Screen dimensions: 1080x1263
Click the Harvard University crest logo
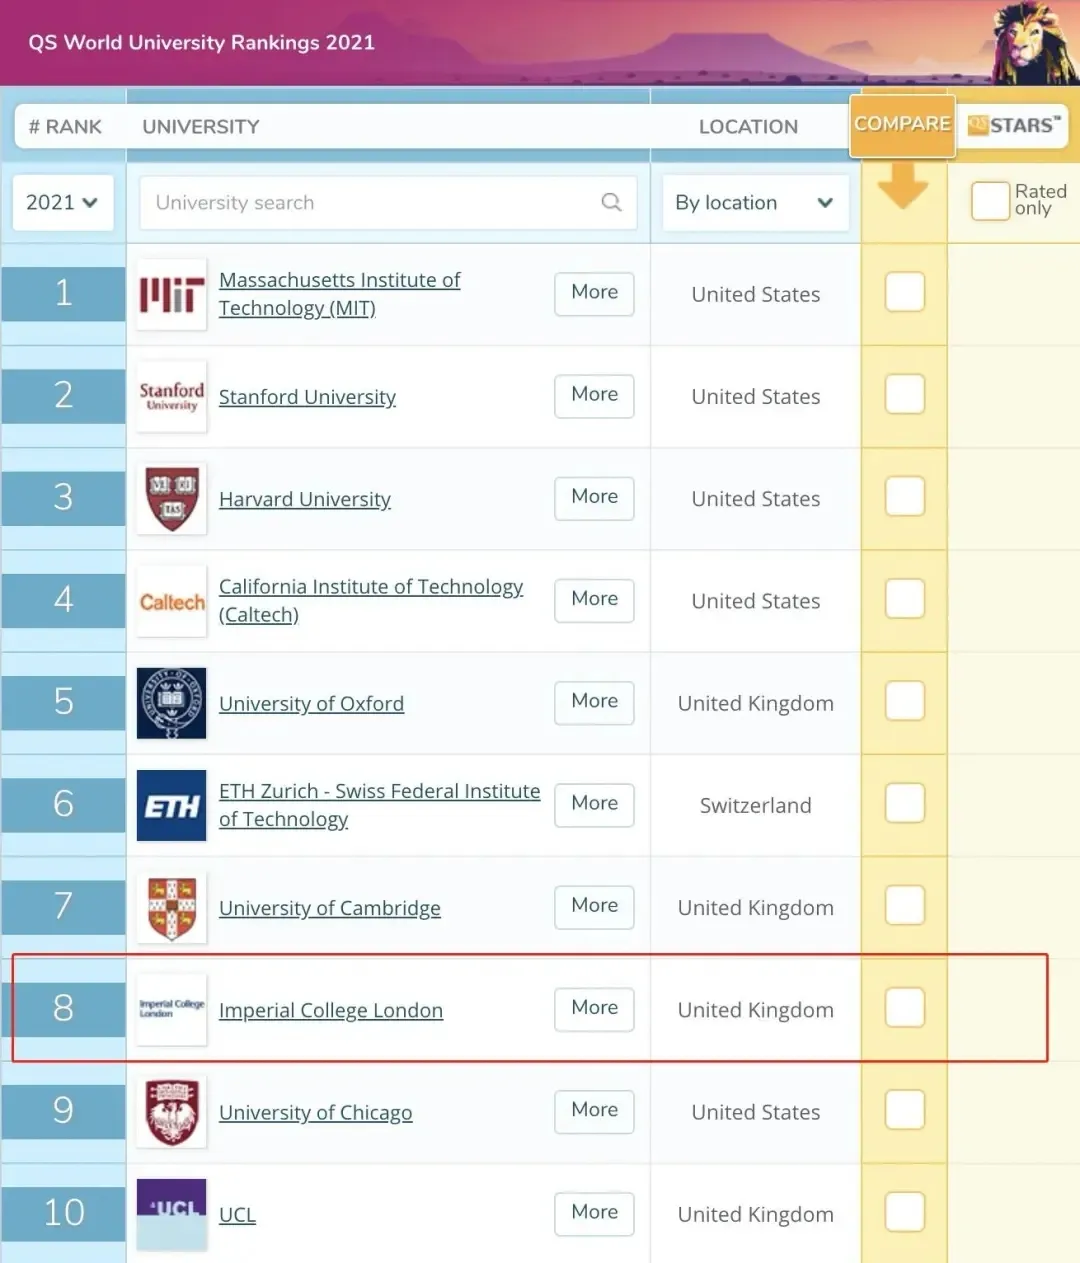tap(171, 499)
